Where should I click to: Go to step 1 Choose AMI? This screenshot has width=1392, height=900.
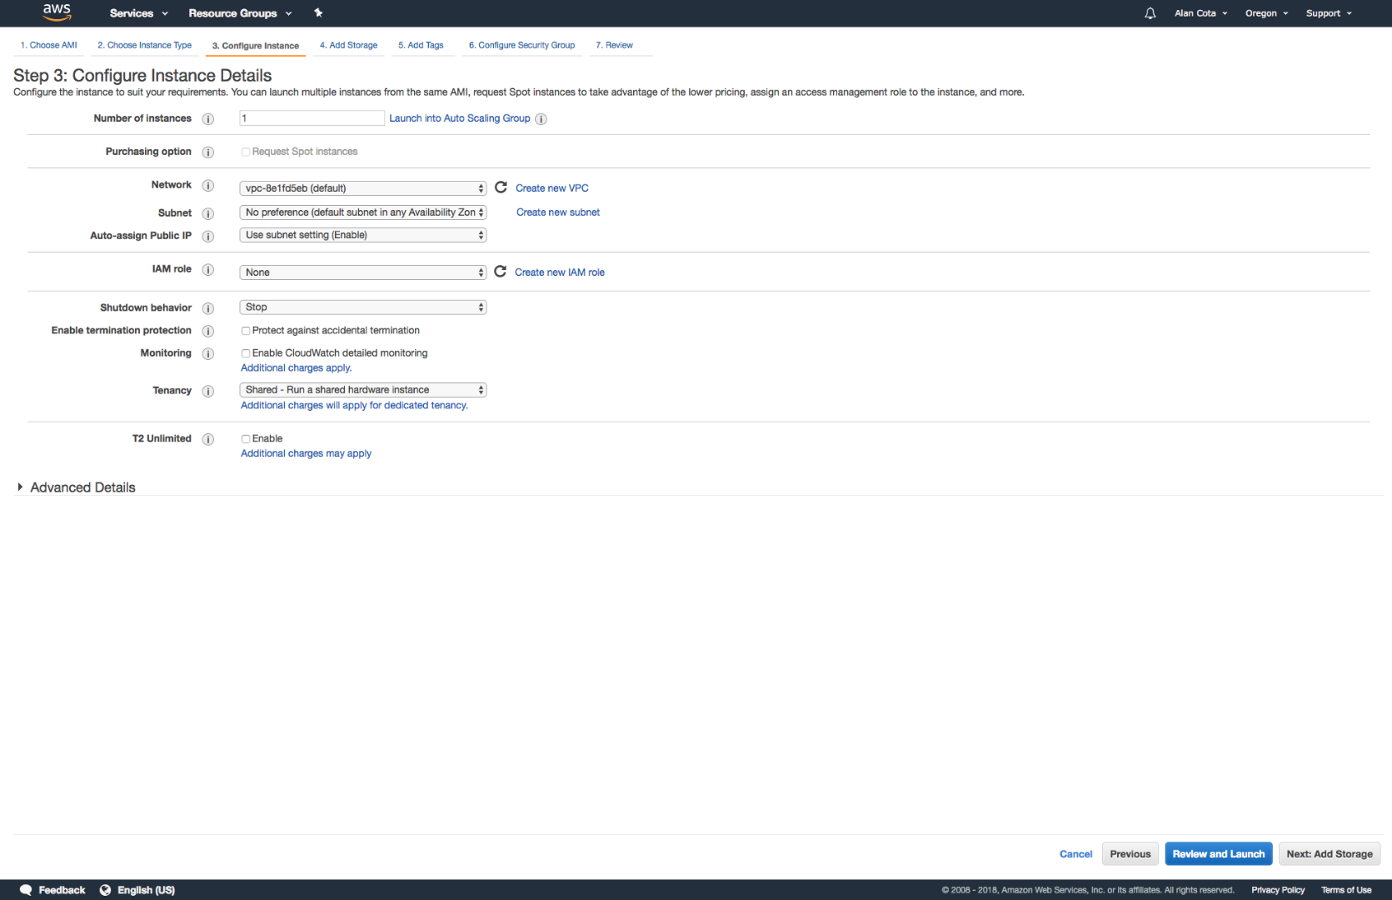(49, 45)
